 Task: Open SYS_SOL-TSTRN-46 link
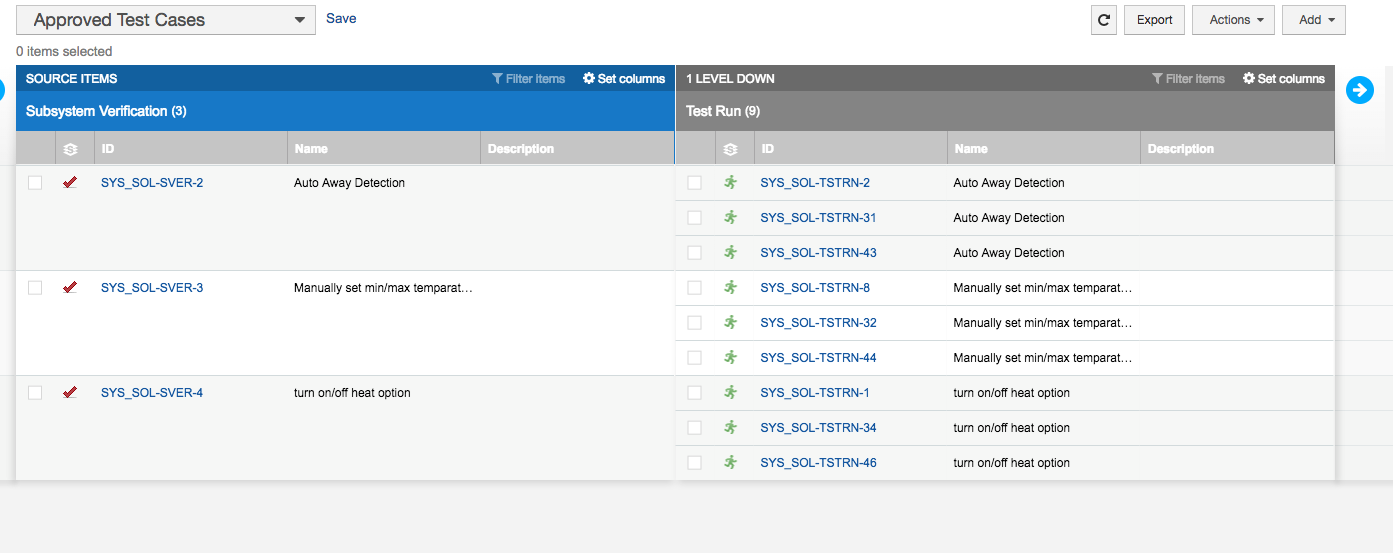pos(818,463)
